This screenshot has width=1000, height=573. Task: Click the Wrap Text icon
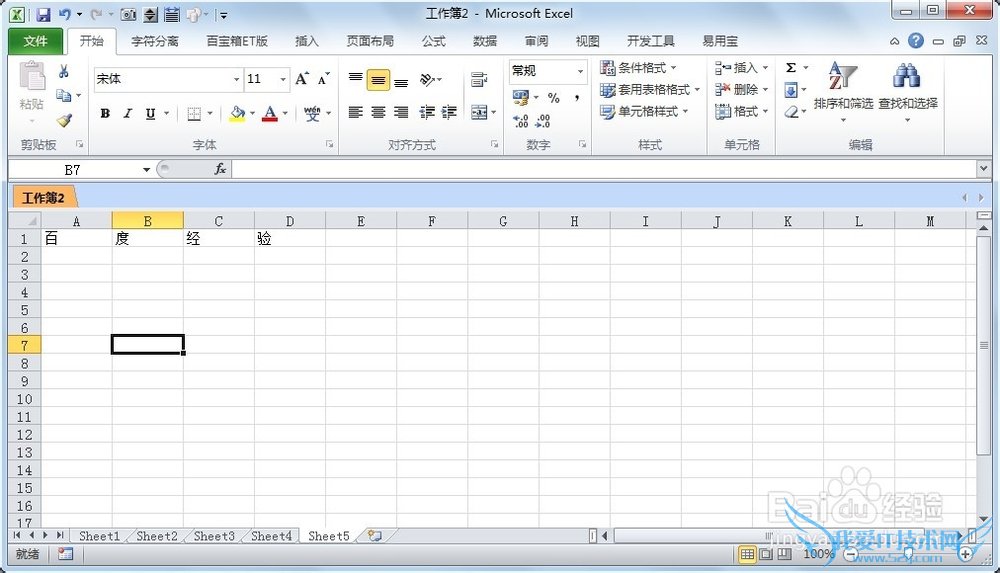coord(479,80)
